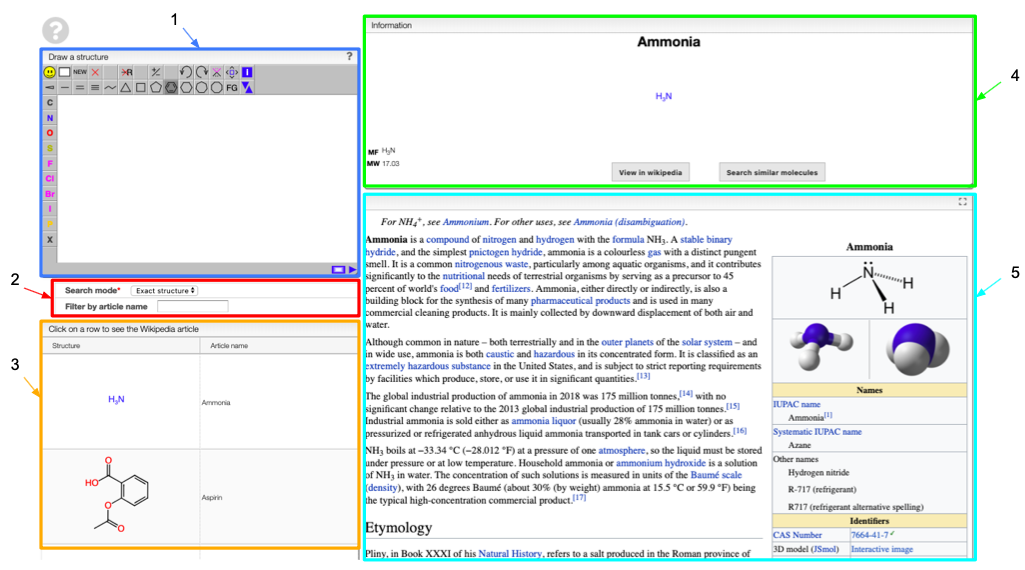Open the fertilizers link
The height and width of the screenshot is (570, 1025).
point(512,288)
